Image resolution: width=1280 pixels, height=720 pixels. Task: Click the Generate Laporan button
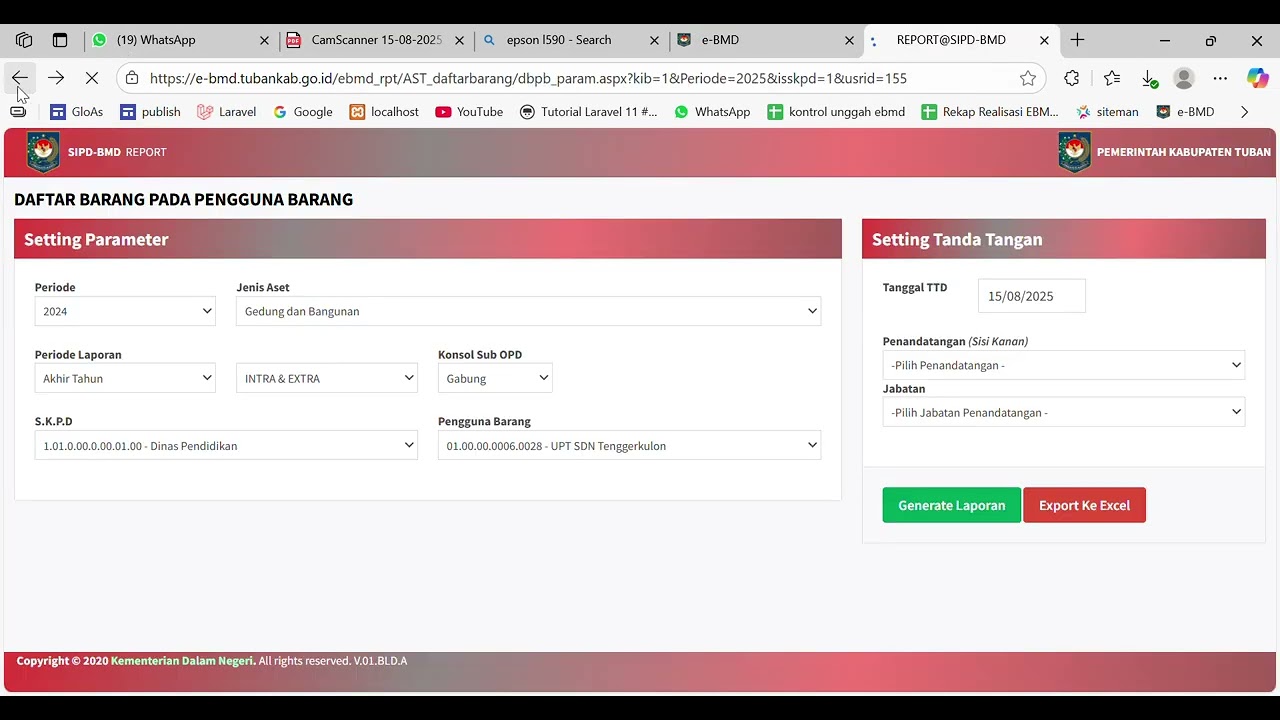click(951, 505)
